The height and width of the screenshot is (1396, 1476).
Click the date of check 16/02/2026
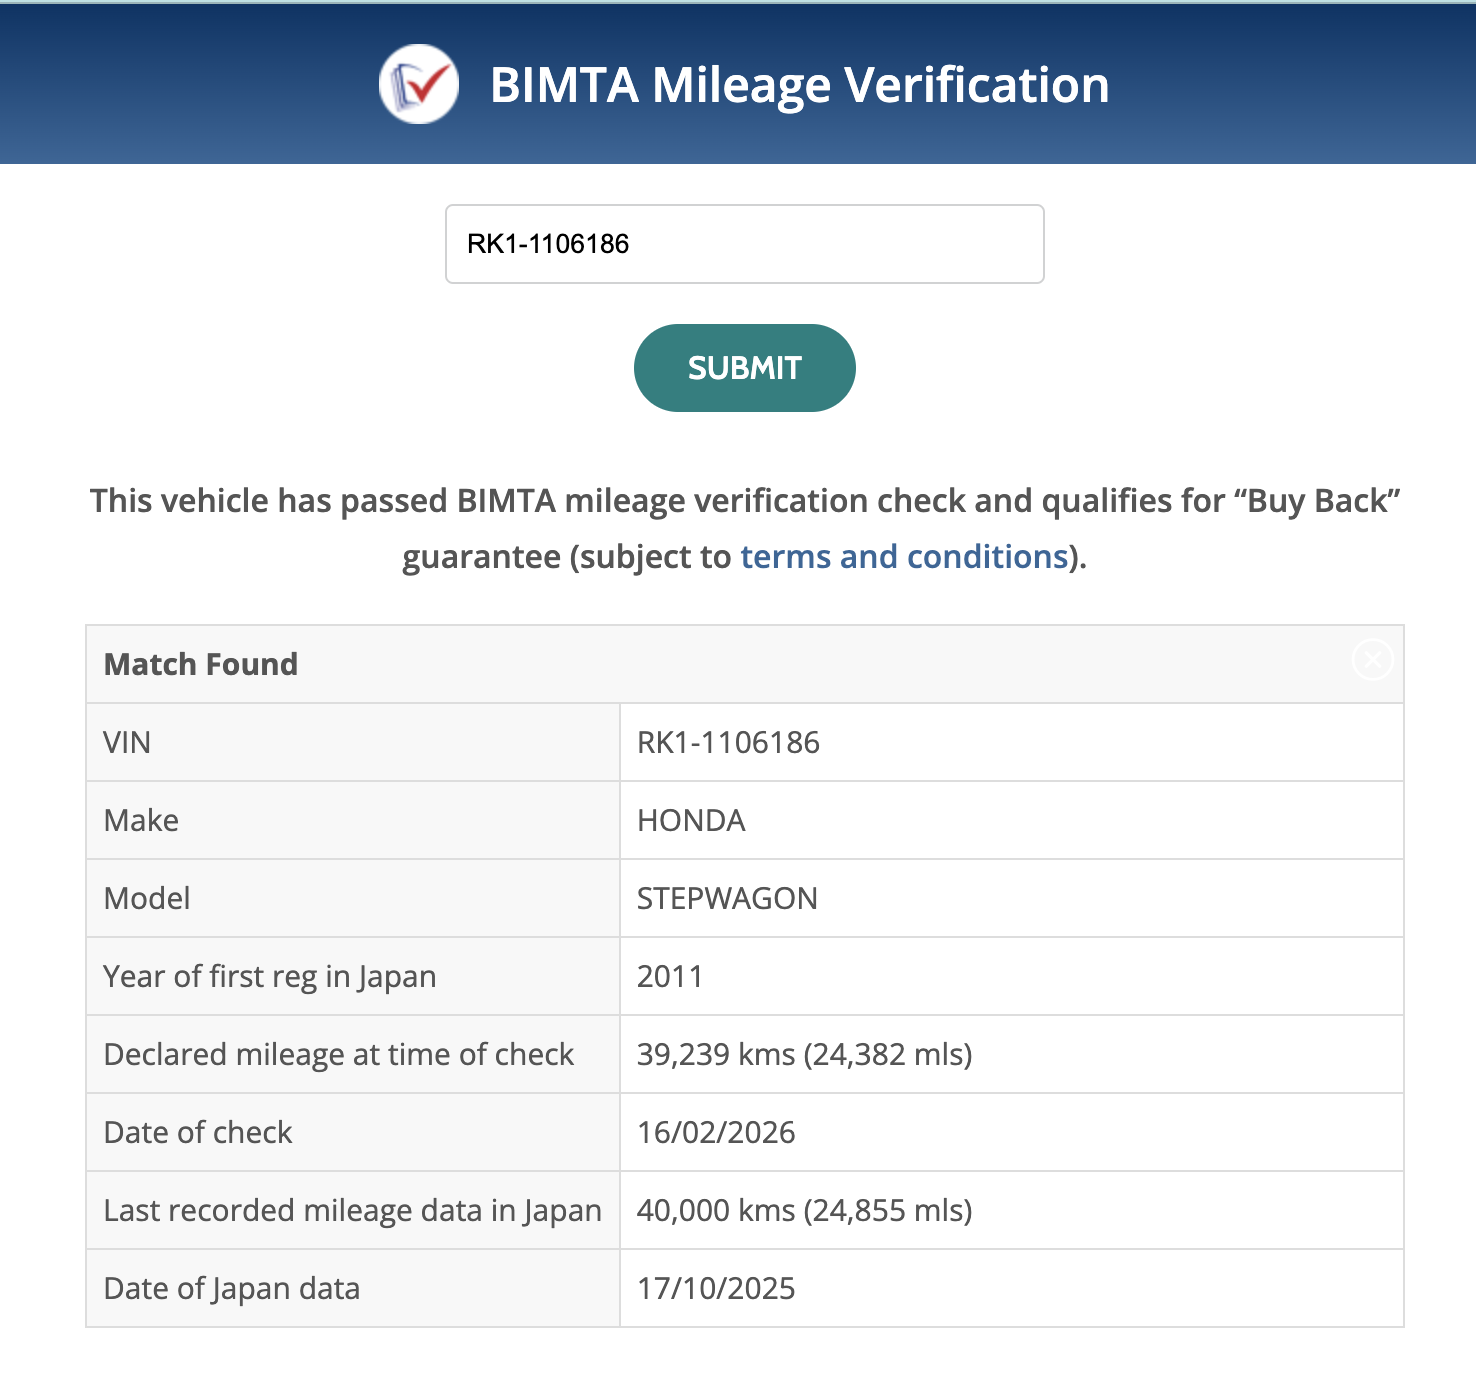tap(716, 1132)
